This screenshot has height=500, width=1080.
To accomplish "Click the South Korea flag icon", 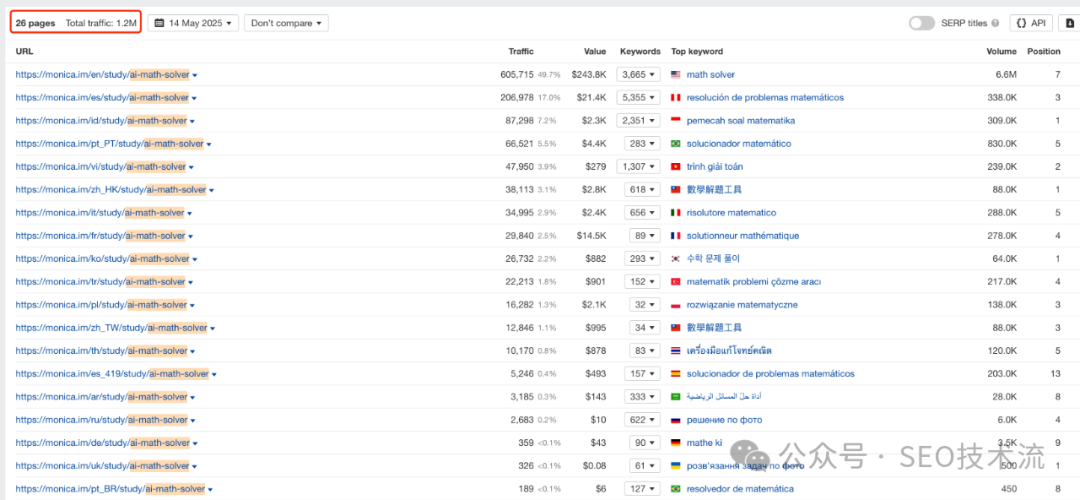I will [x=676, y=259].
